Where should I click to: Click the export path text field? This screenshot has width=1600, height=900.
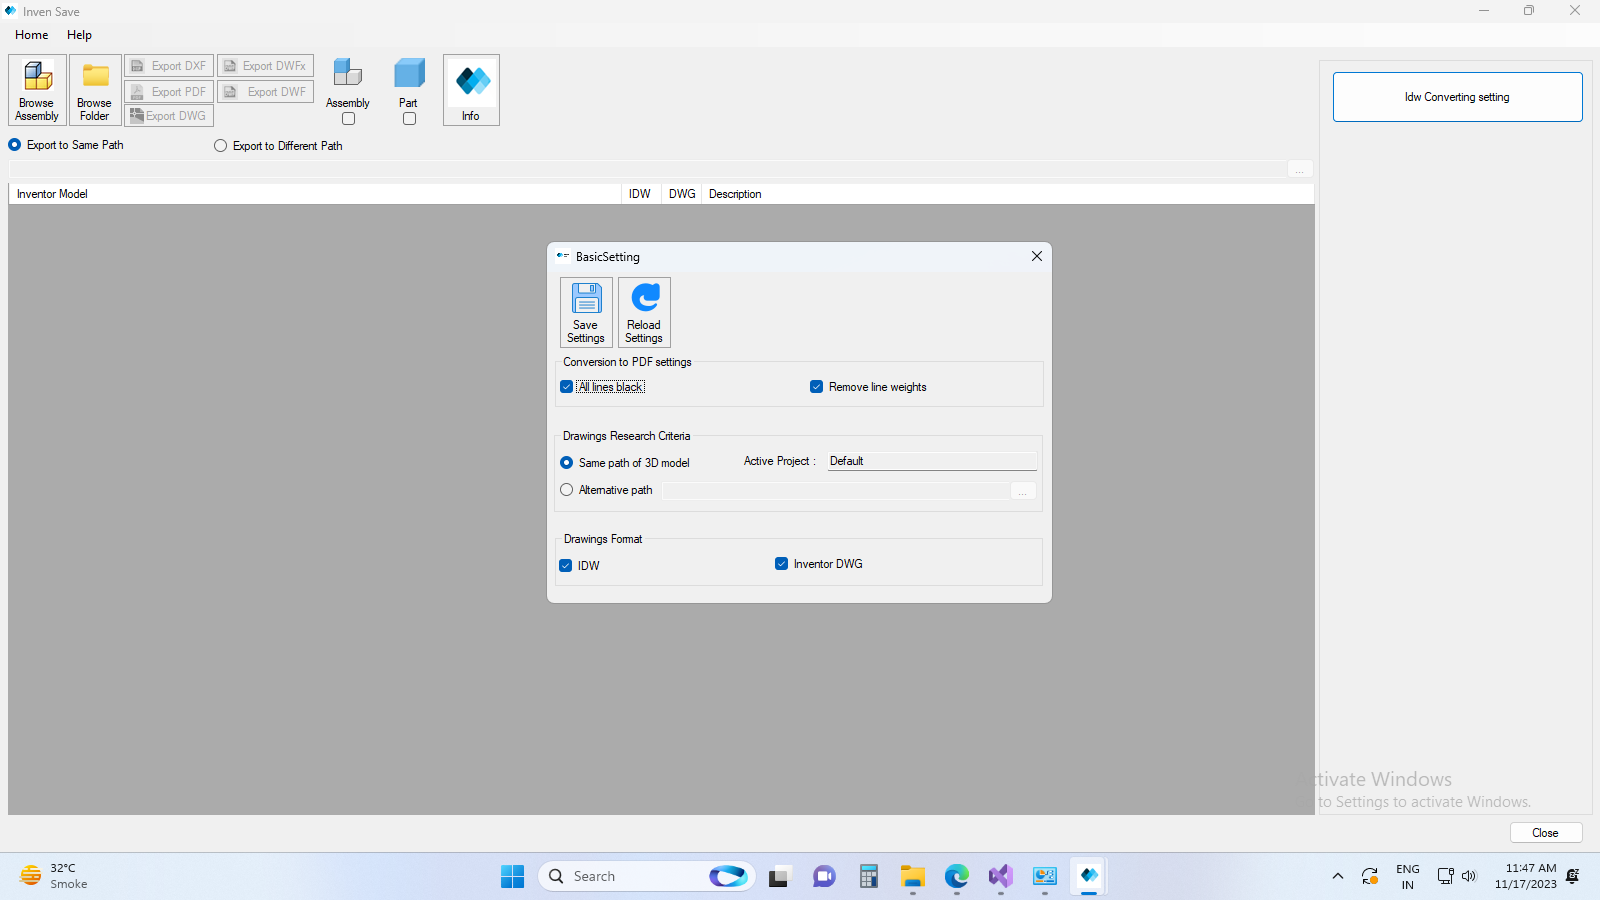click(648, 170)
